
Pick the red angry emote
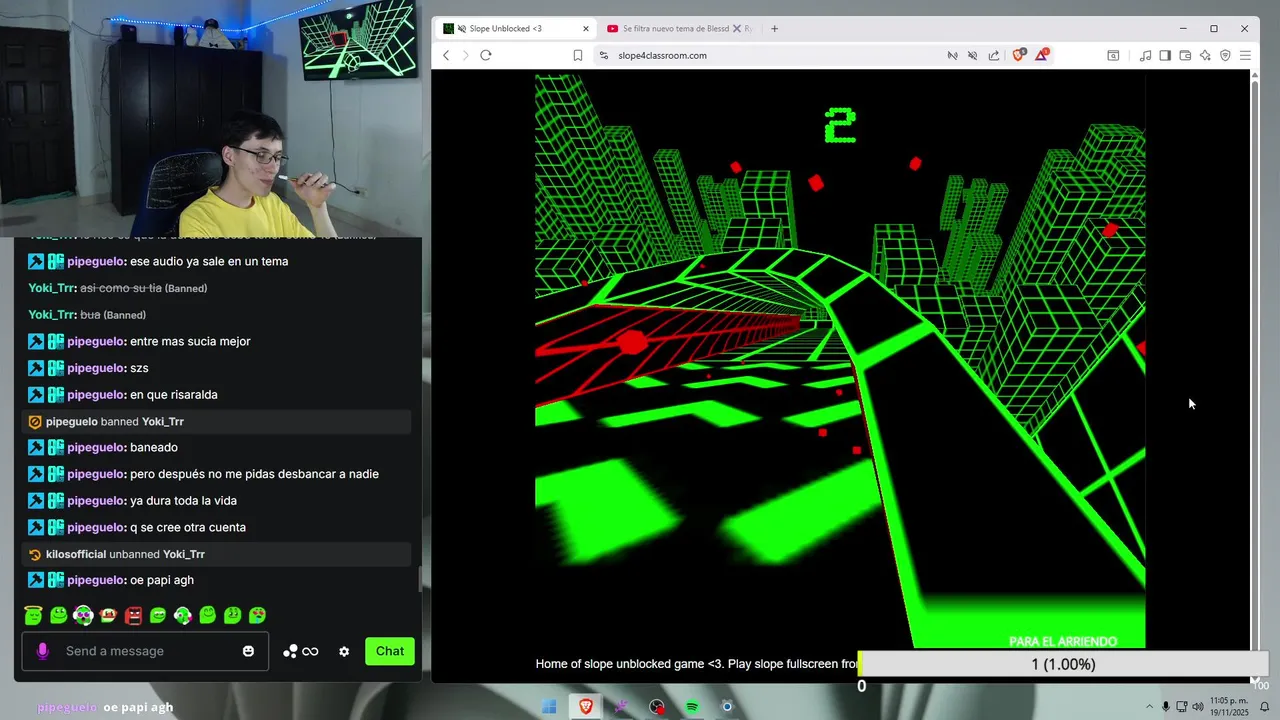click(x=133, y=615)
